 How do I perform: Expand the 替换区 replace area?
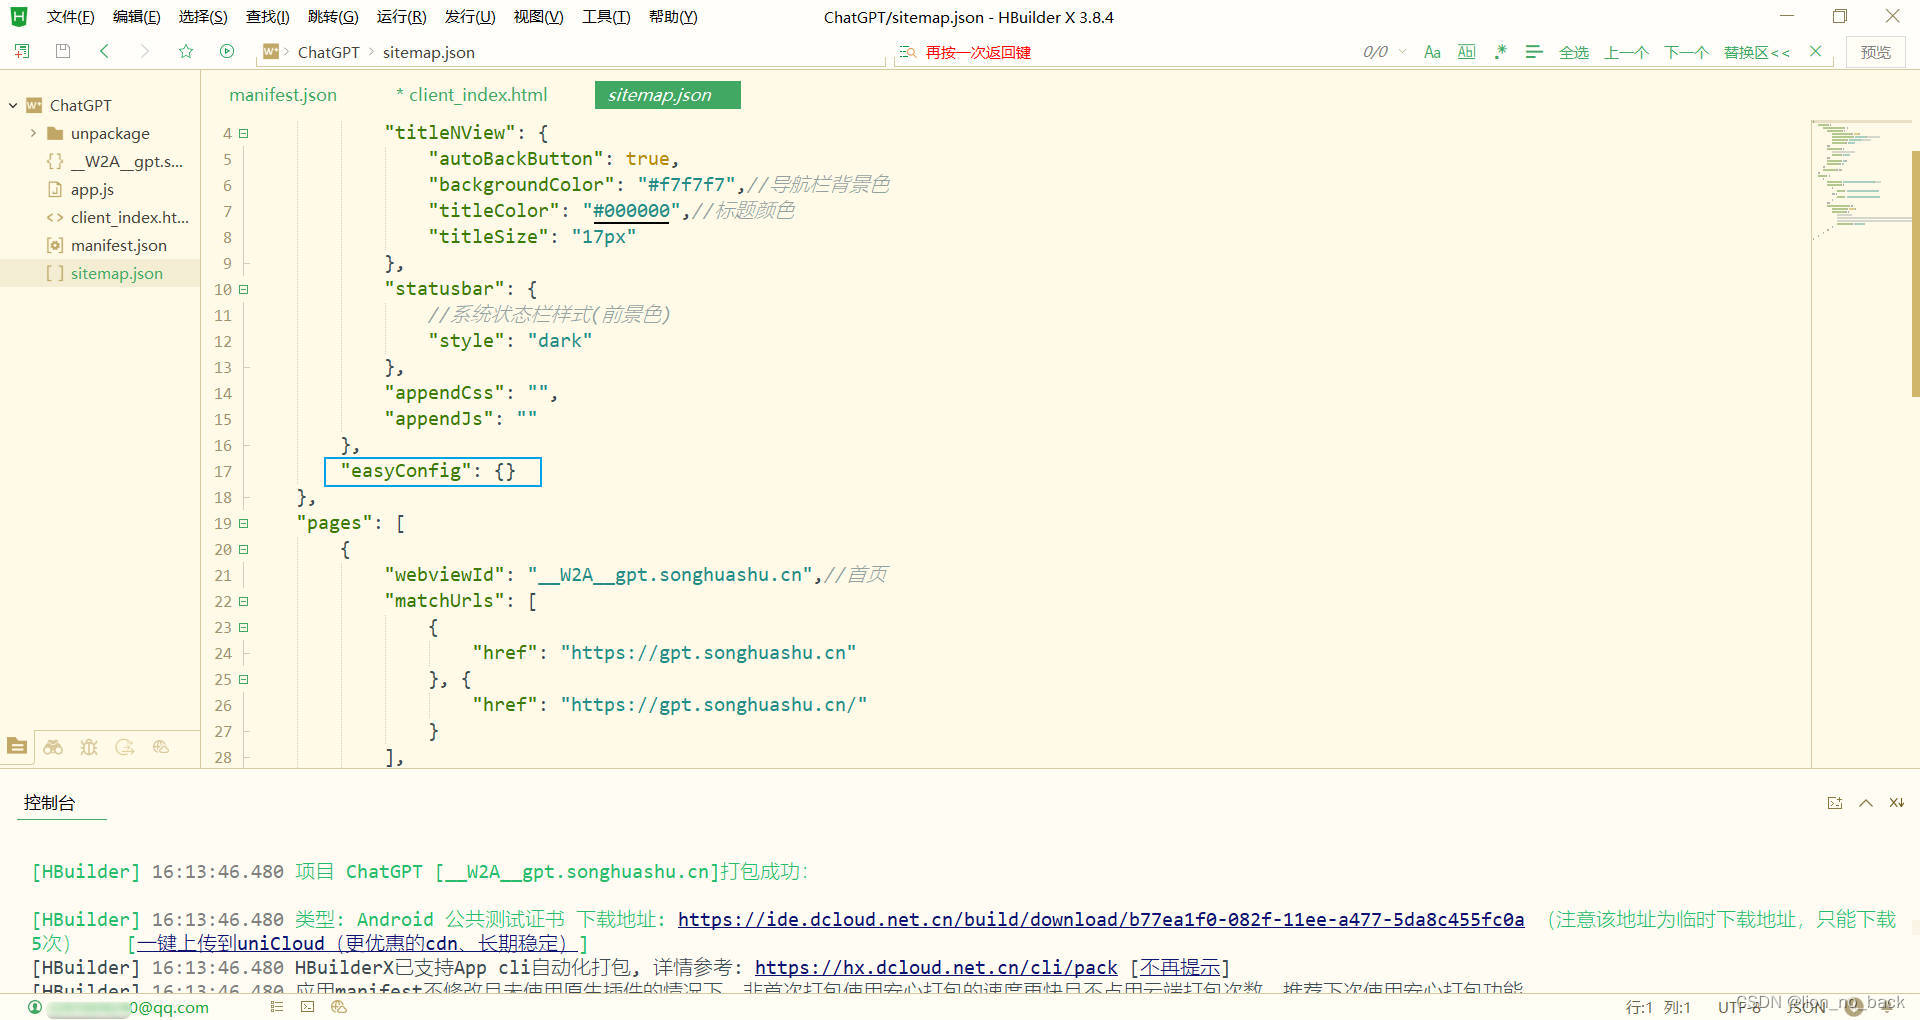[1756, 52]
